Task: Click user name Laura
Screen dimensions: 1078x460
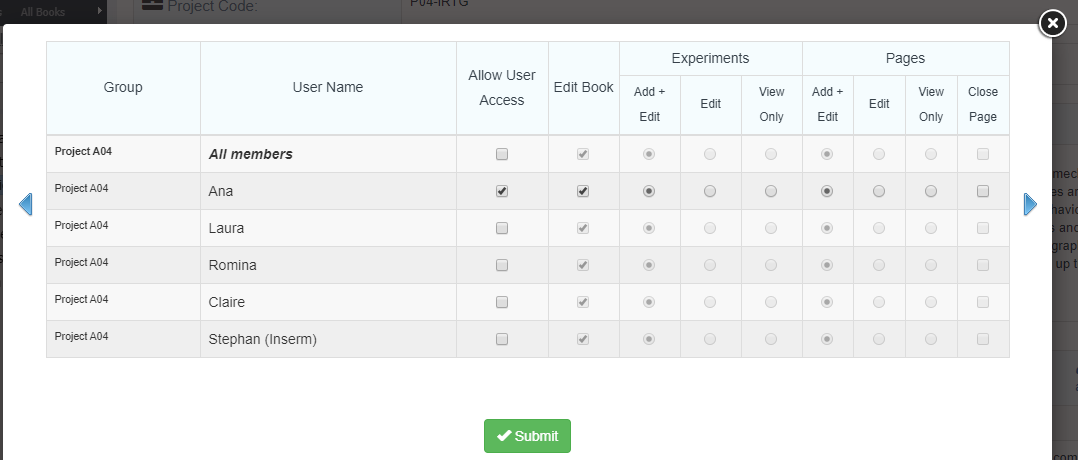Action: 226,228
